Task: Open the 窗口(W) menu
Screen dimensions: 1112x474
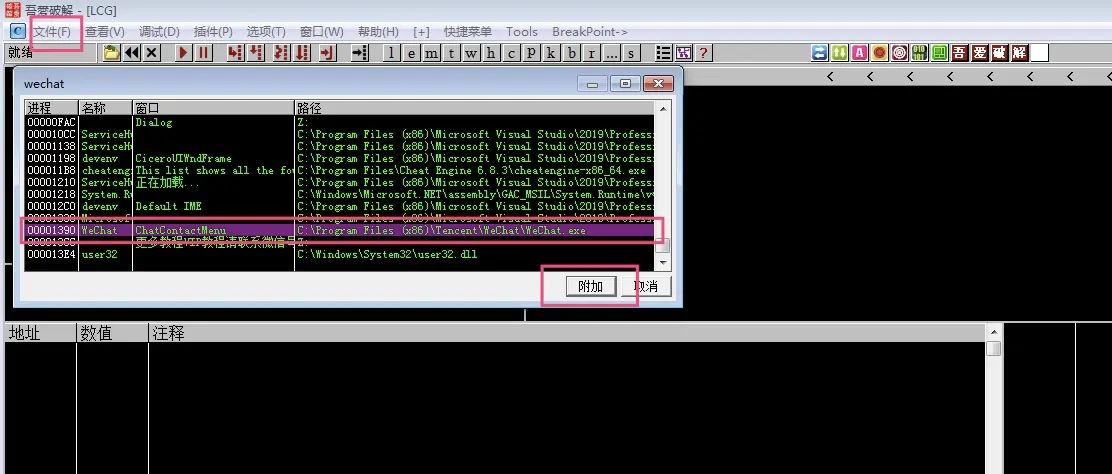Action: (x=321, y=32)
